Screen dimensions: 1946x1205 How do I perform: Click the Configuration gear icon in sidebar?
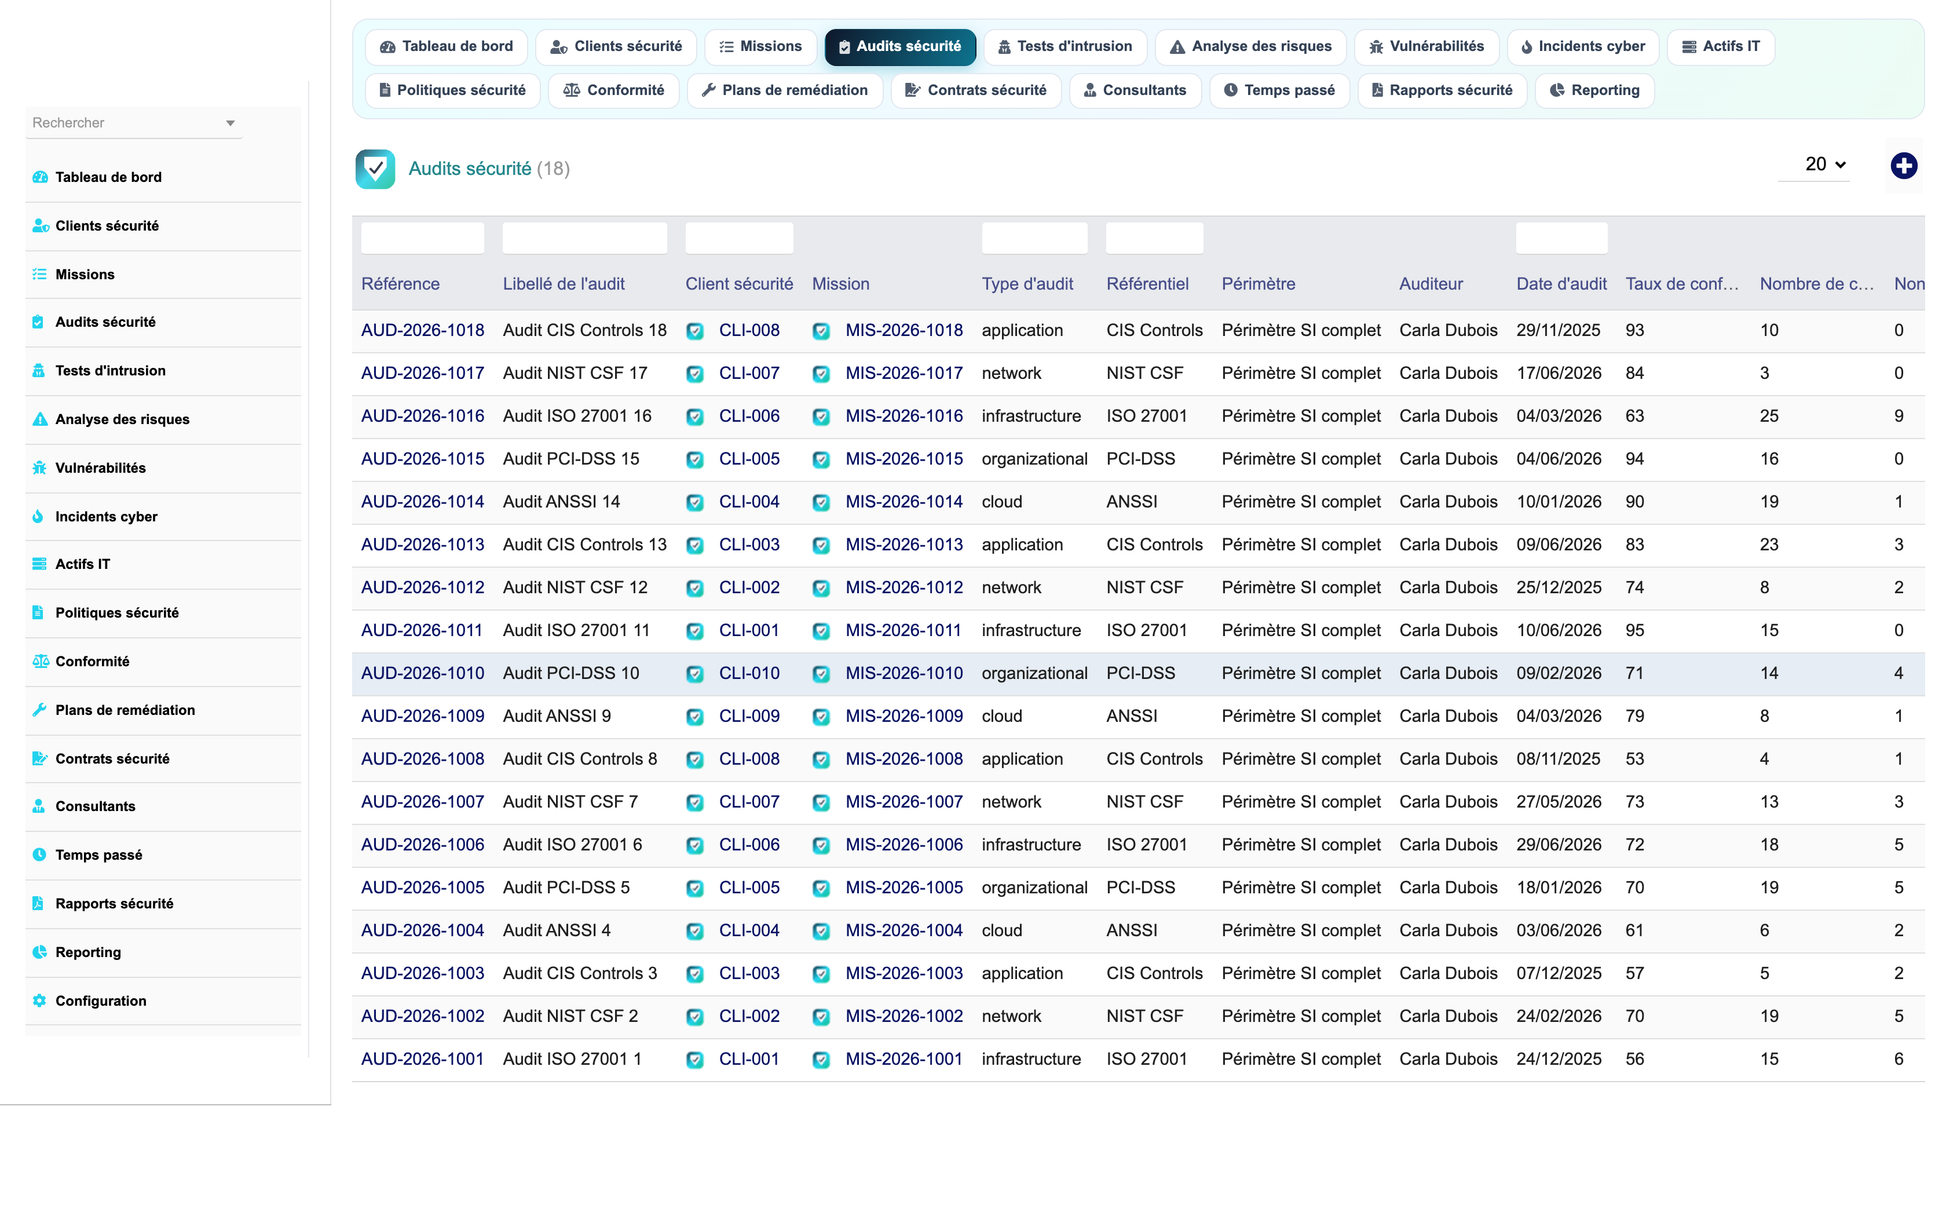point(40,1001)
